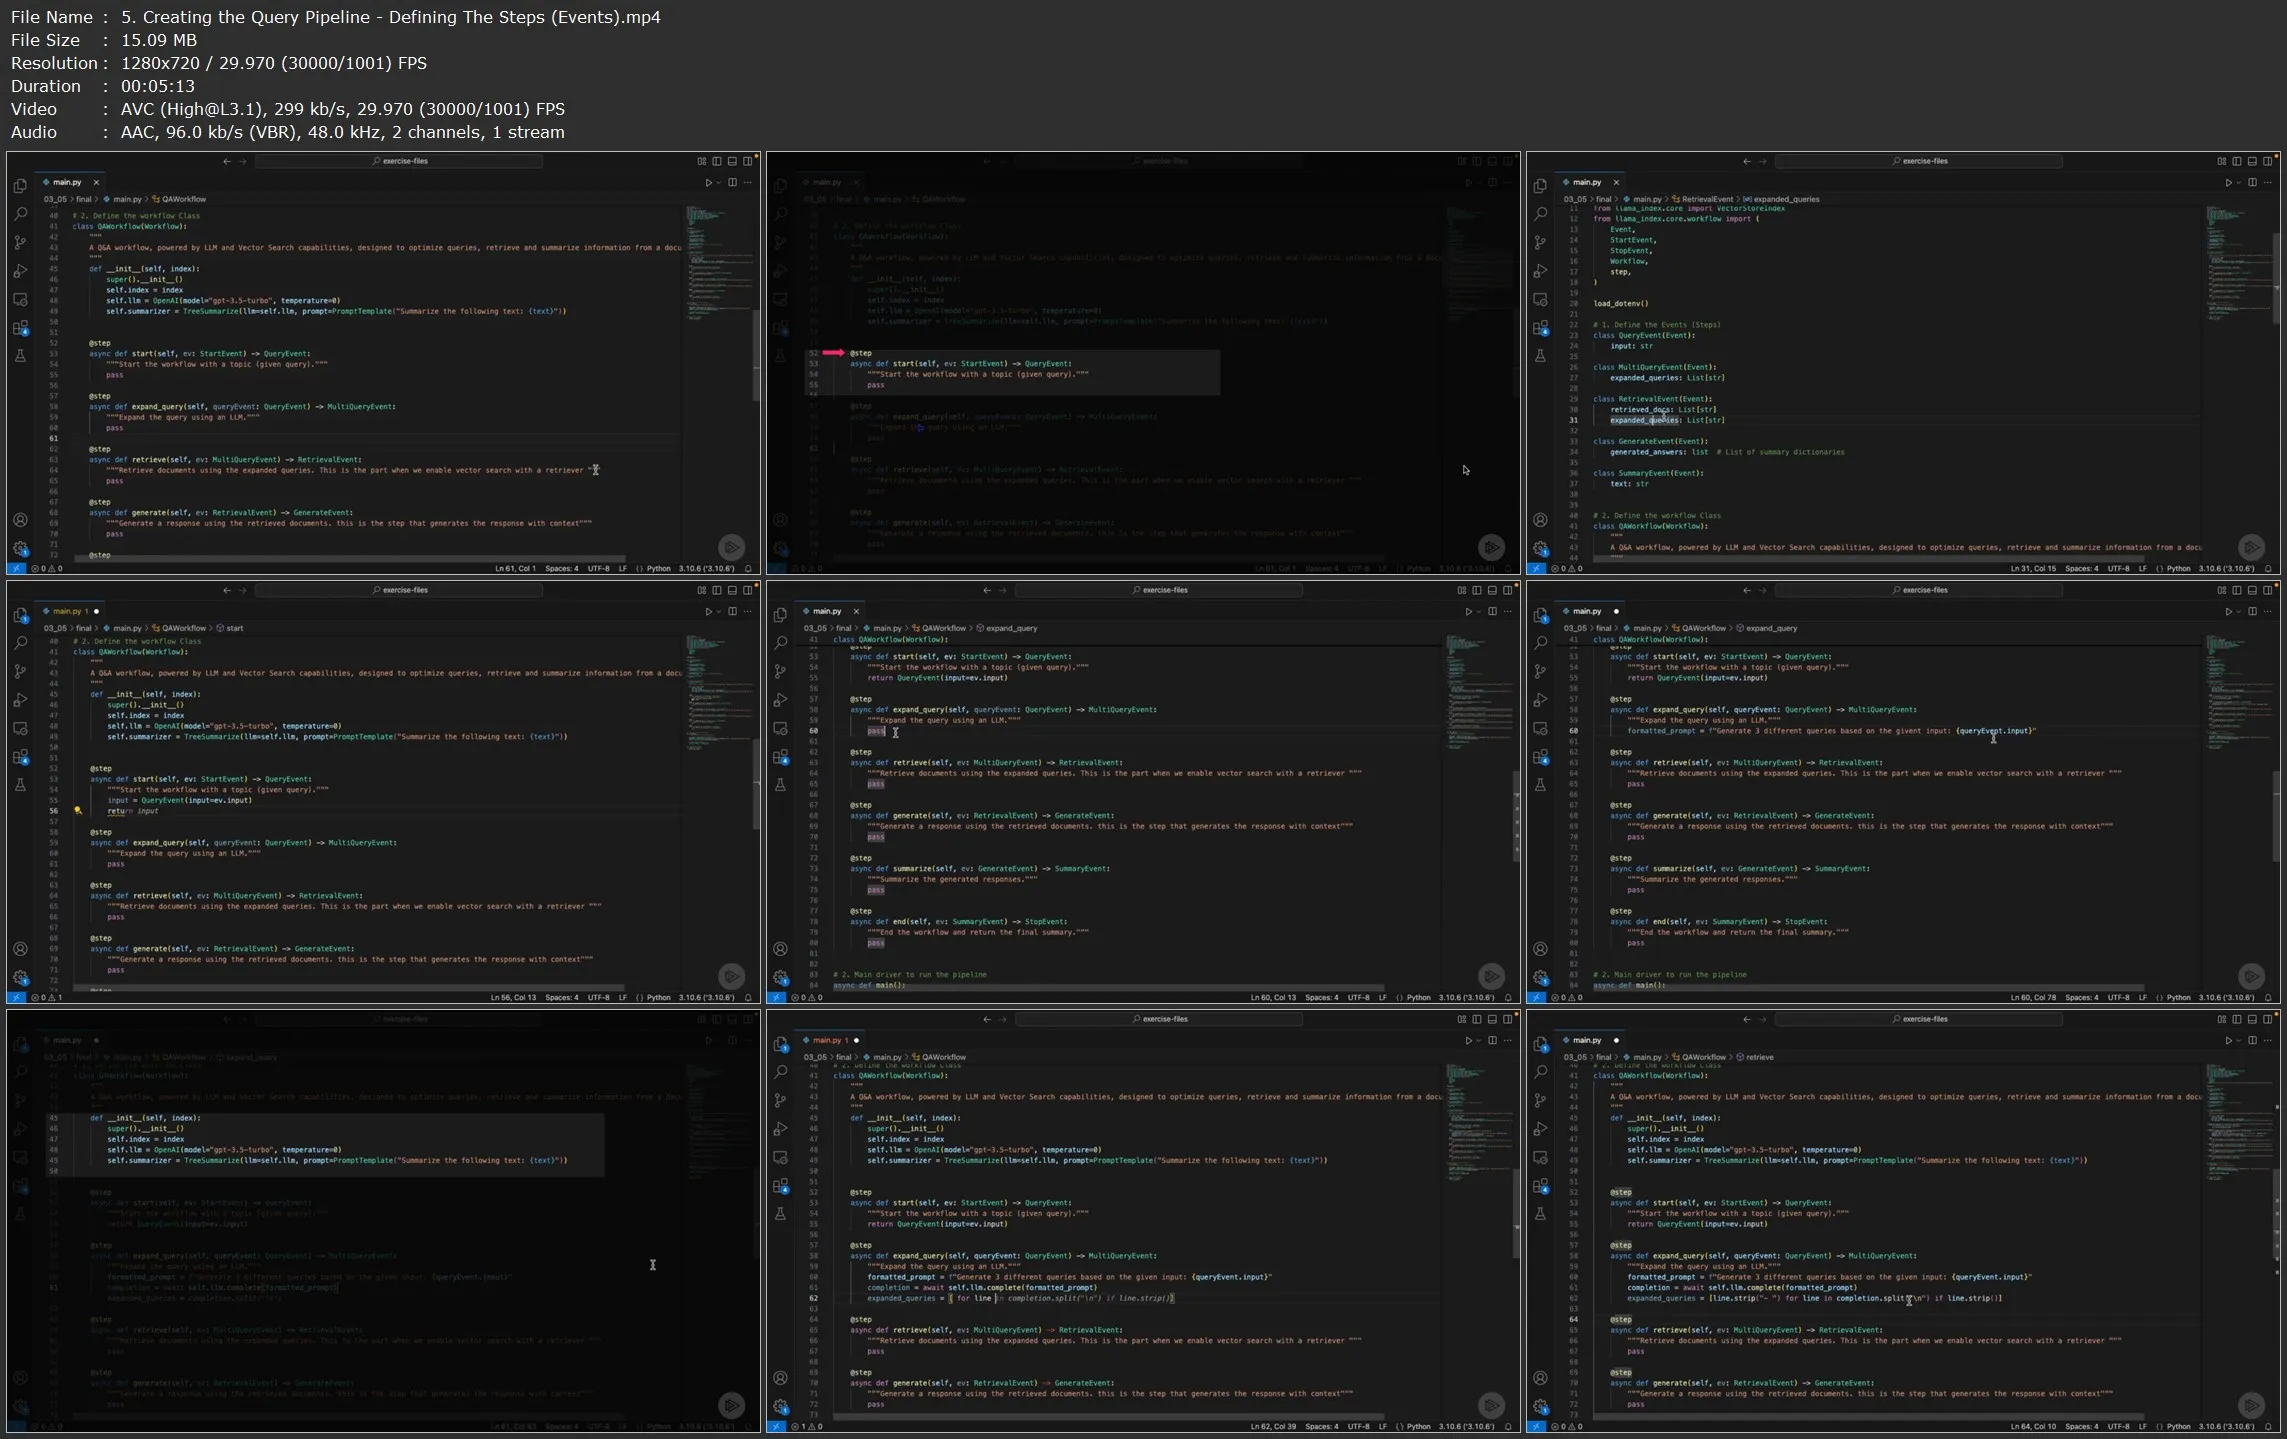This screenshot has width=2287, height=1439.
Task: Open Search icon in Ln 60 Col 13 frame
Action: 780,643
